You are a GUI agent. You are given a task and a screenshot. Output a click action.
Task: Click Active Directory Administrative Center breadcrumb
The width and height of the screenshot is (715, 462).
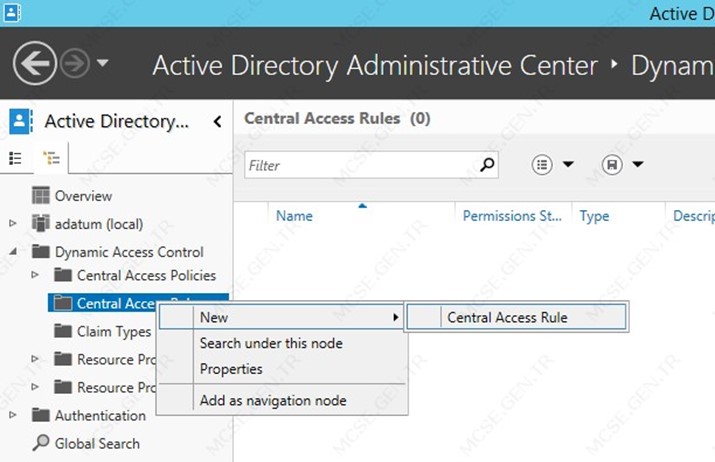pyautogui.click(x=375, y=66)
